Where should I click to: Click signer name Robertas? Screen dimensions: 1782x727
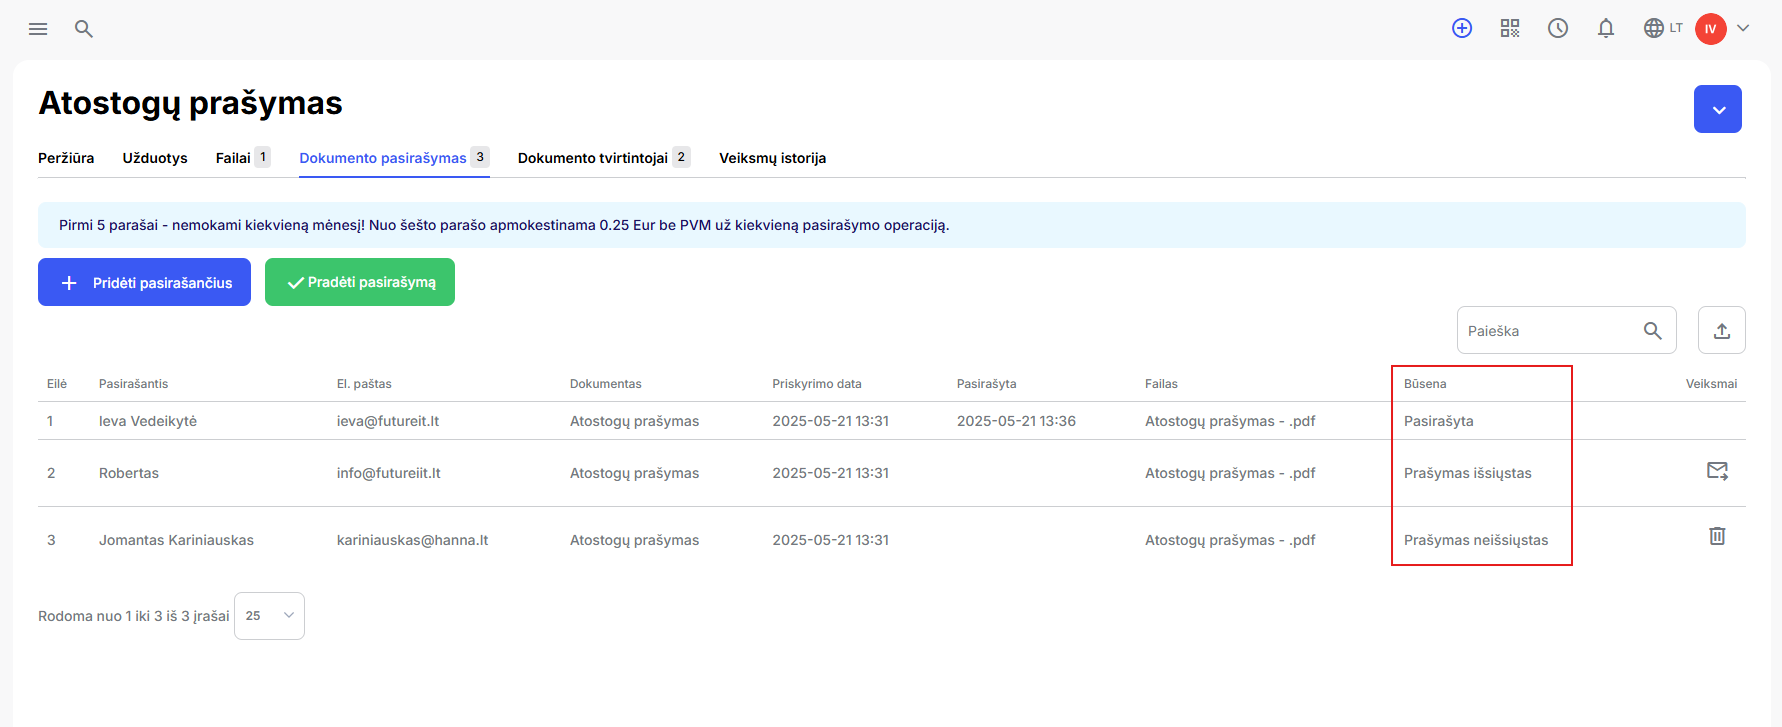(x=129, y=473)
